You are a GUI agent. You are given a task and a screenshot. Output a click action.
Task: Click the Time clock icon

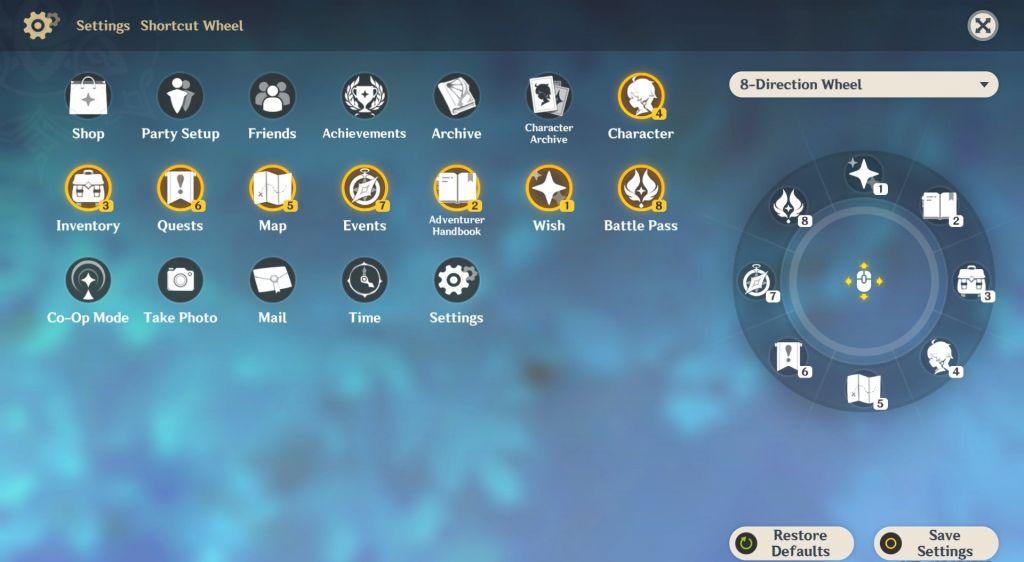pos(364,281)
